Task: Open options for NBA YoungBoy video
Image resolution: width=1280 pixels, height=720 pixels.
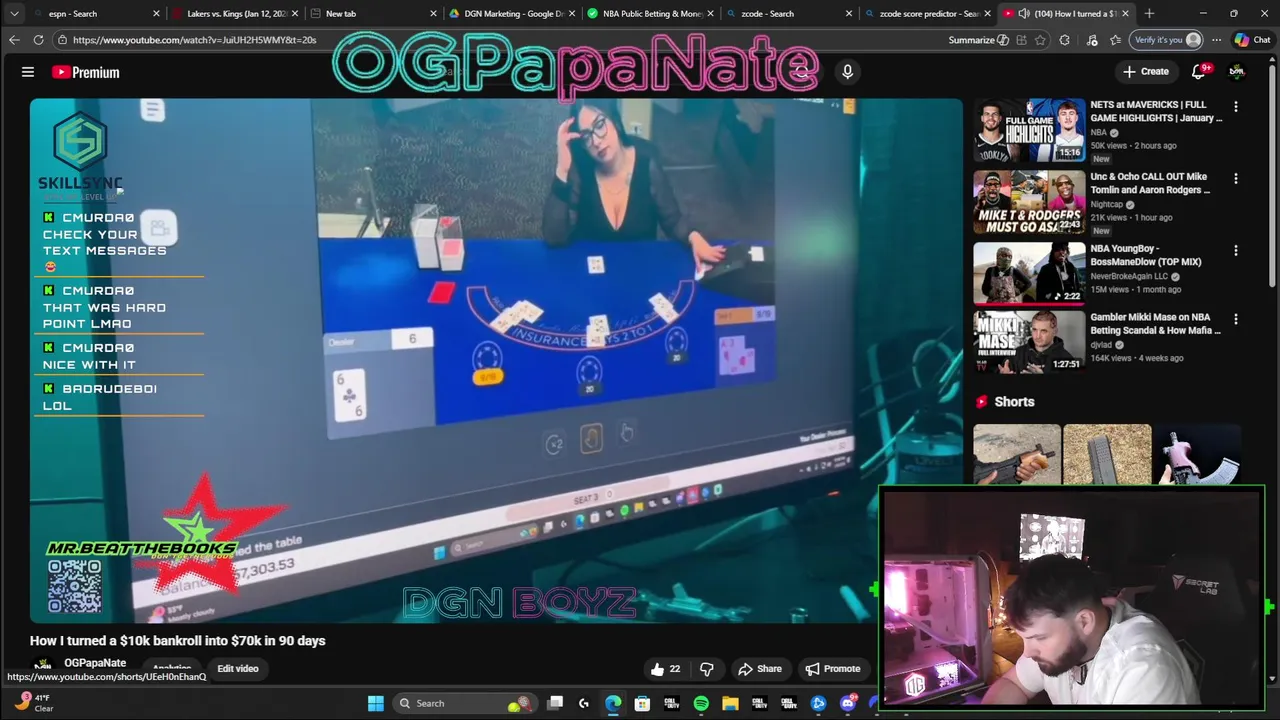Action: click(x=1236, y=250)
